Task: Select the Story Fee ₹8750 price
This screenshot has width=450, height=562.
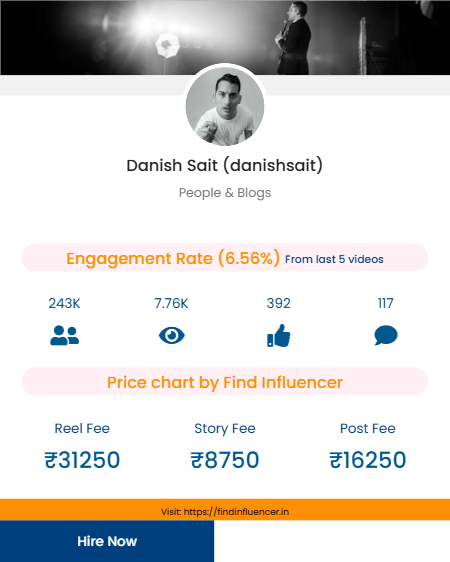Action: (x=225, y=460)
